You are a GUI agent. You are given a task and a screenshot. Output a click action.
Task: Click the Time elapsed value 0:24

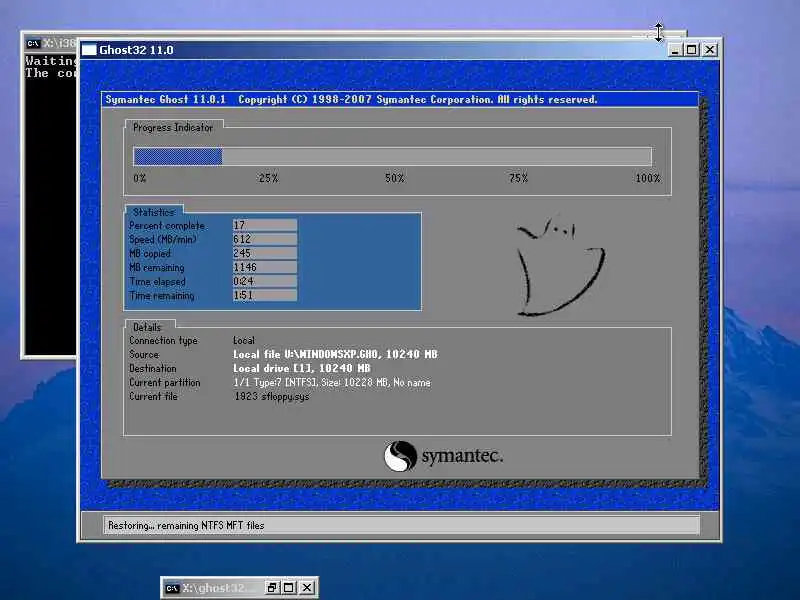tap(265, 281)
